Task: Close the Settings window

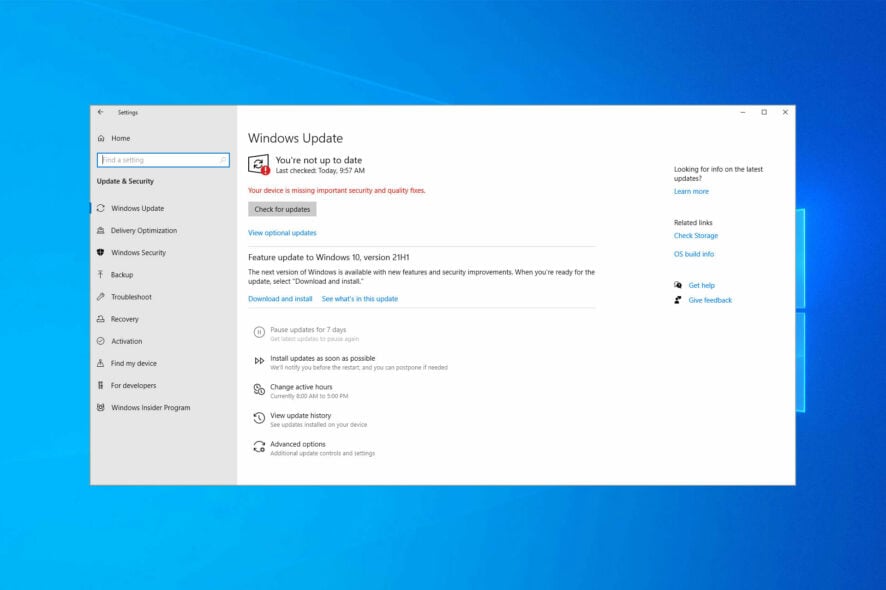Action: pyautogui.click(x=785, y=112)
